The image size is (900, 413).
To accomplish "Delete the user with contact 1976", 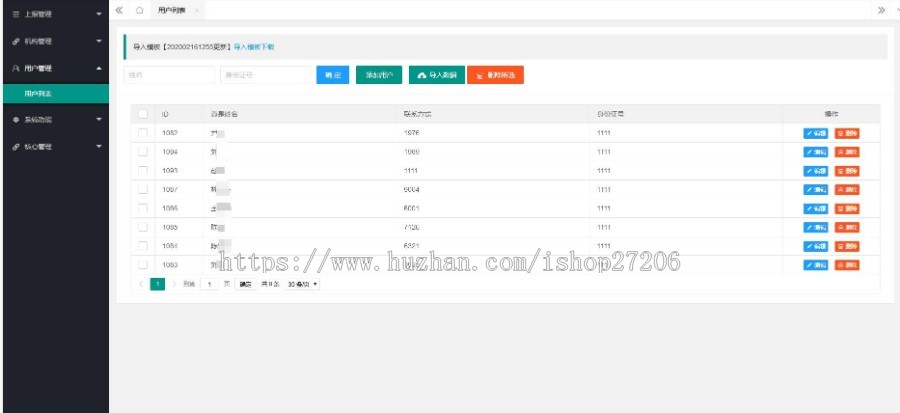I will point(847,134).
